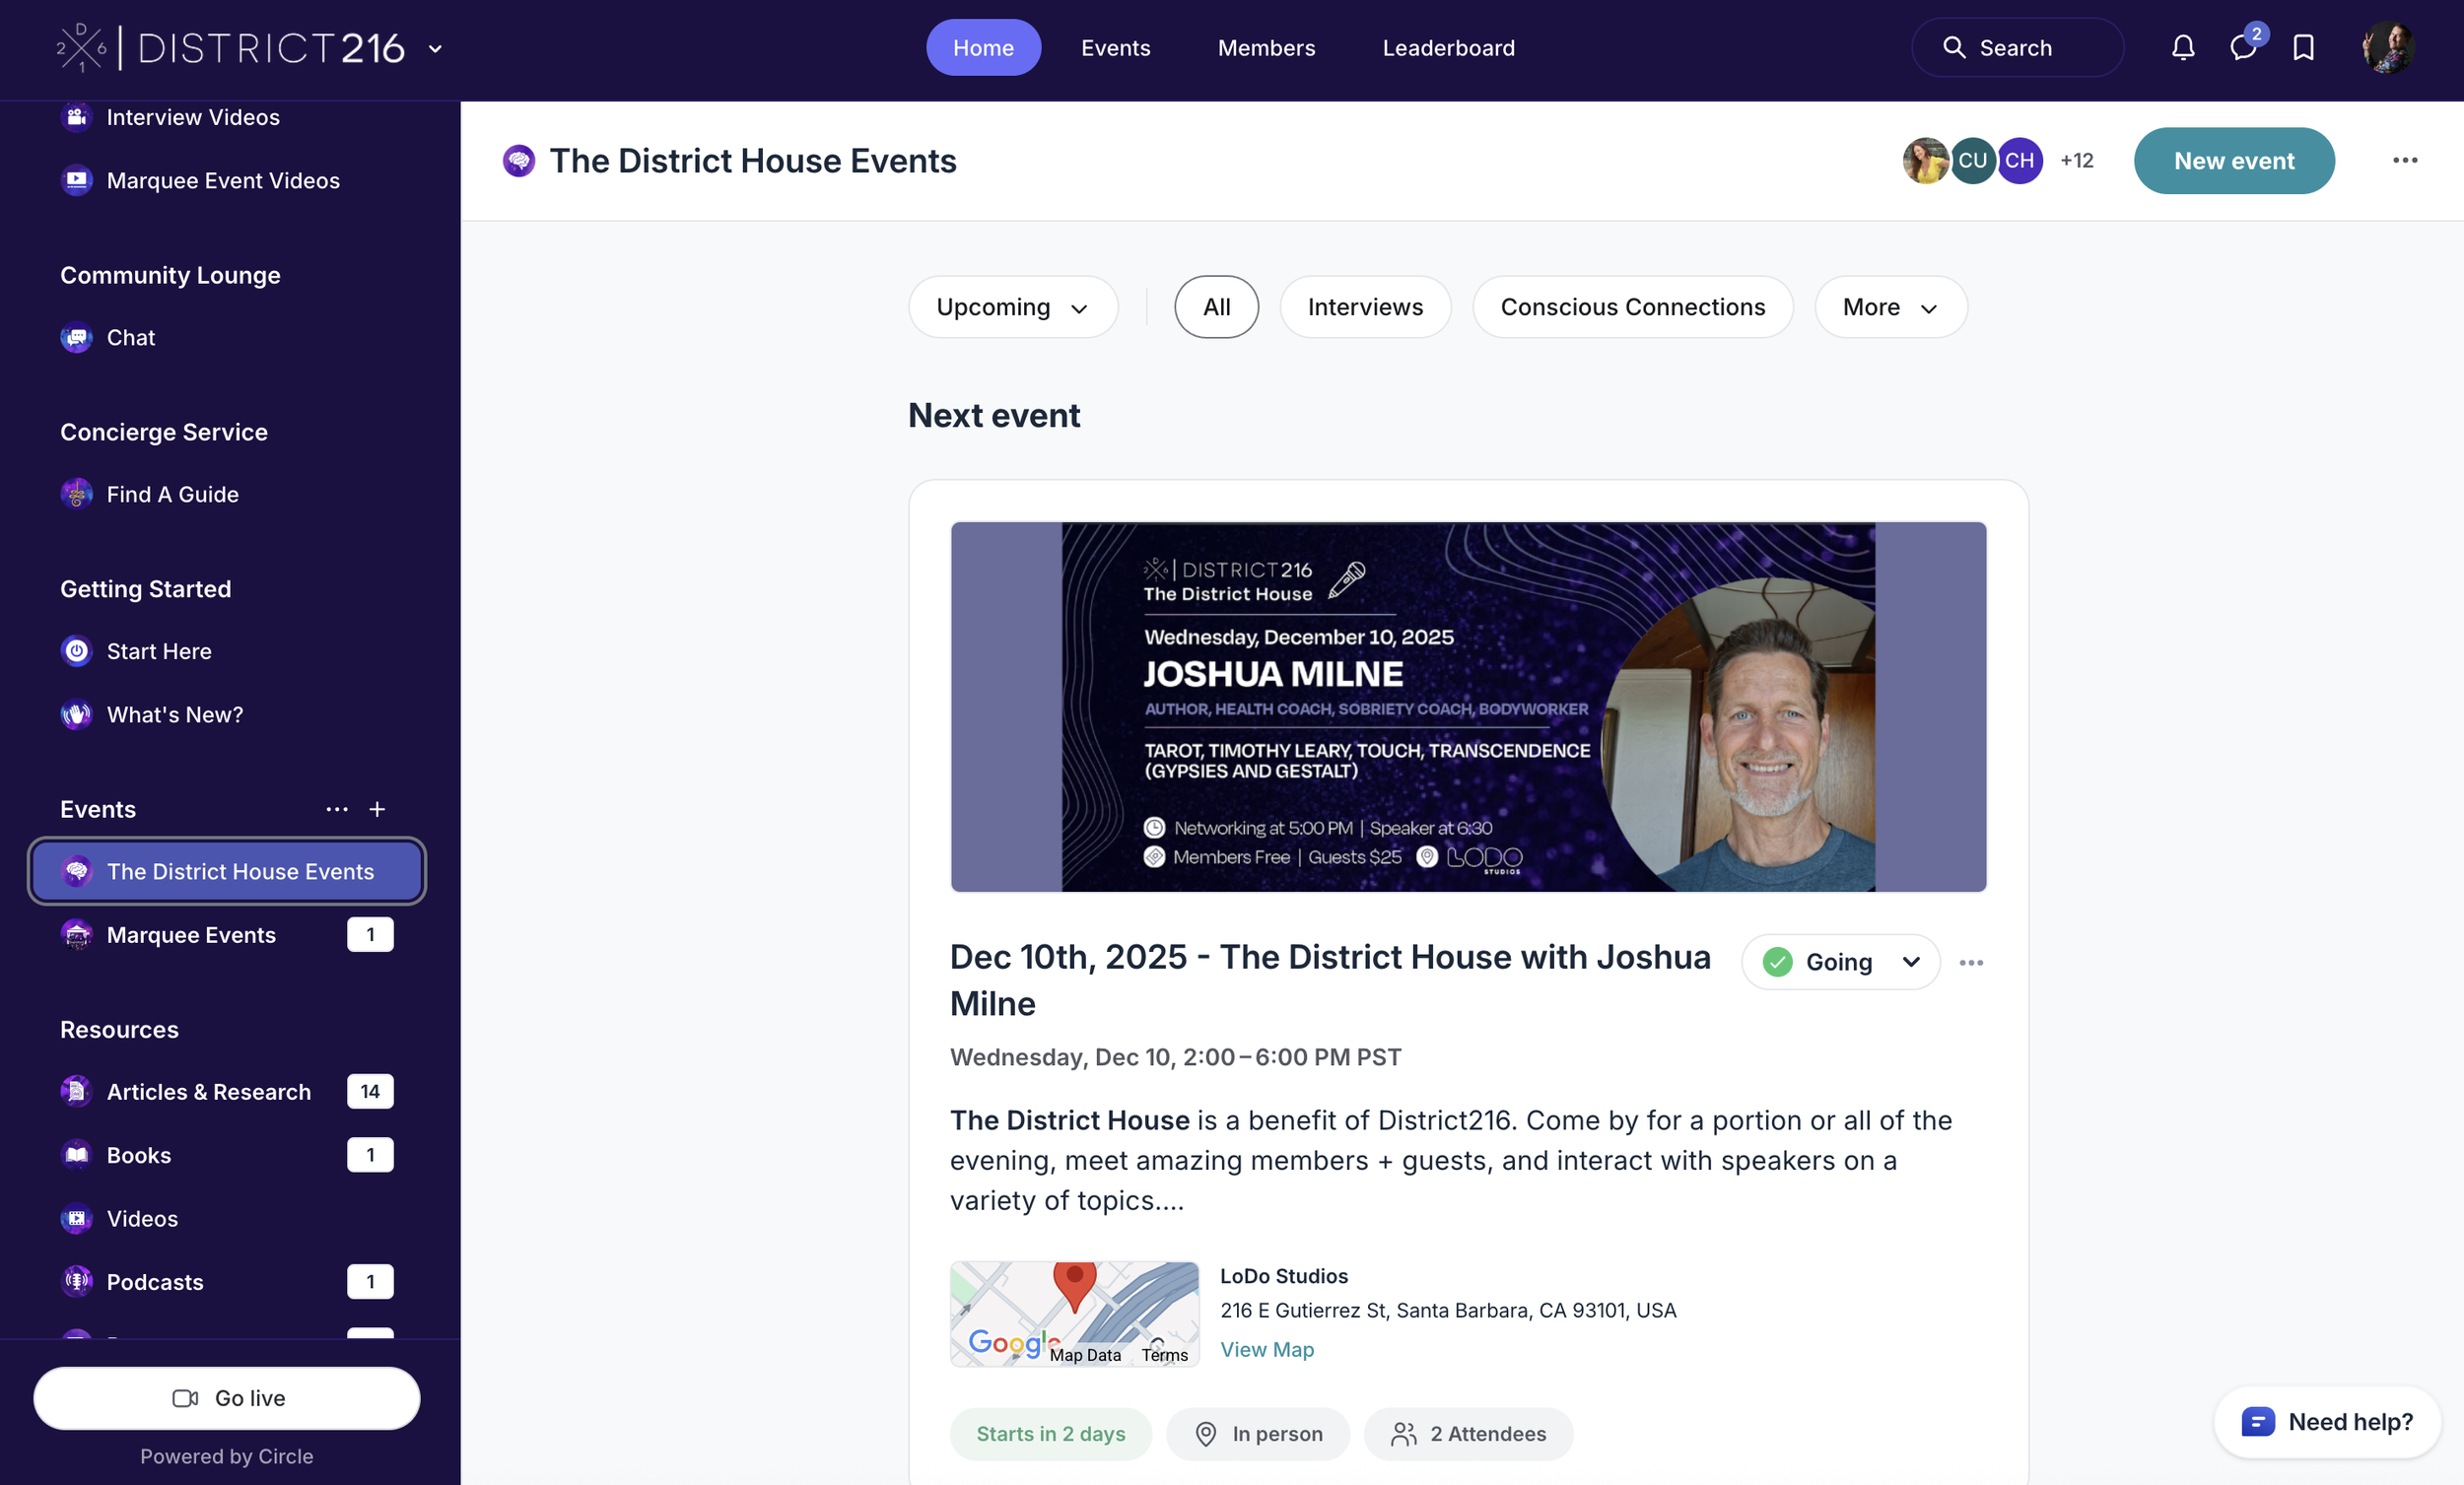Open the Upcoming filter dropdown
The width and height of the screenshot is (2464, 1485).
1012,307
